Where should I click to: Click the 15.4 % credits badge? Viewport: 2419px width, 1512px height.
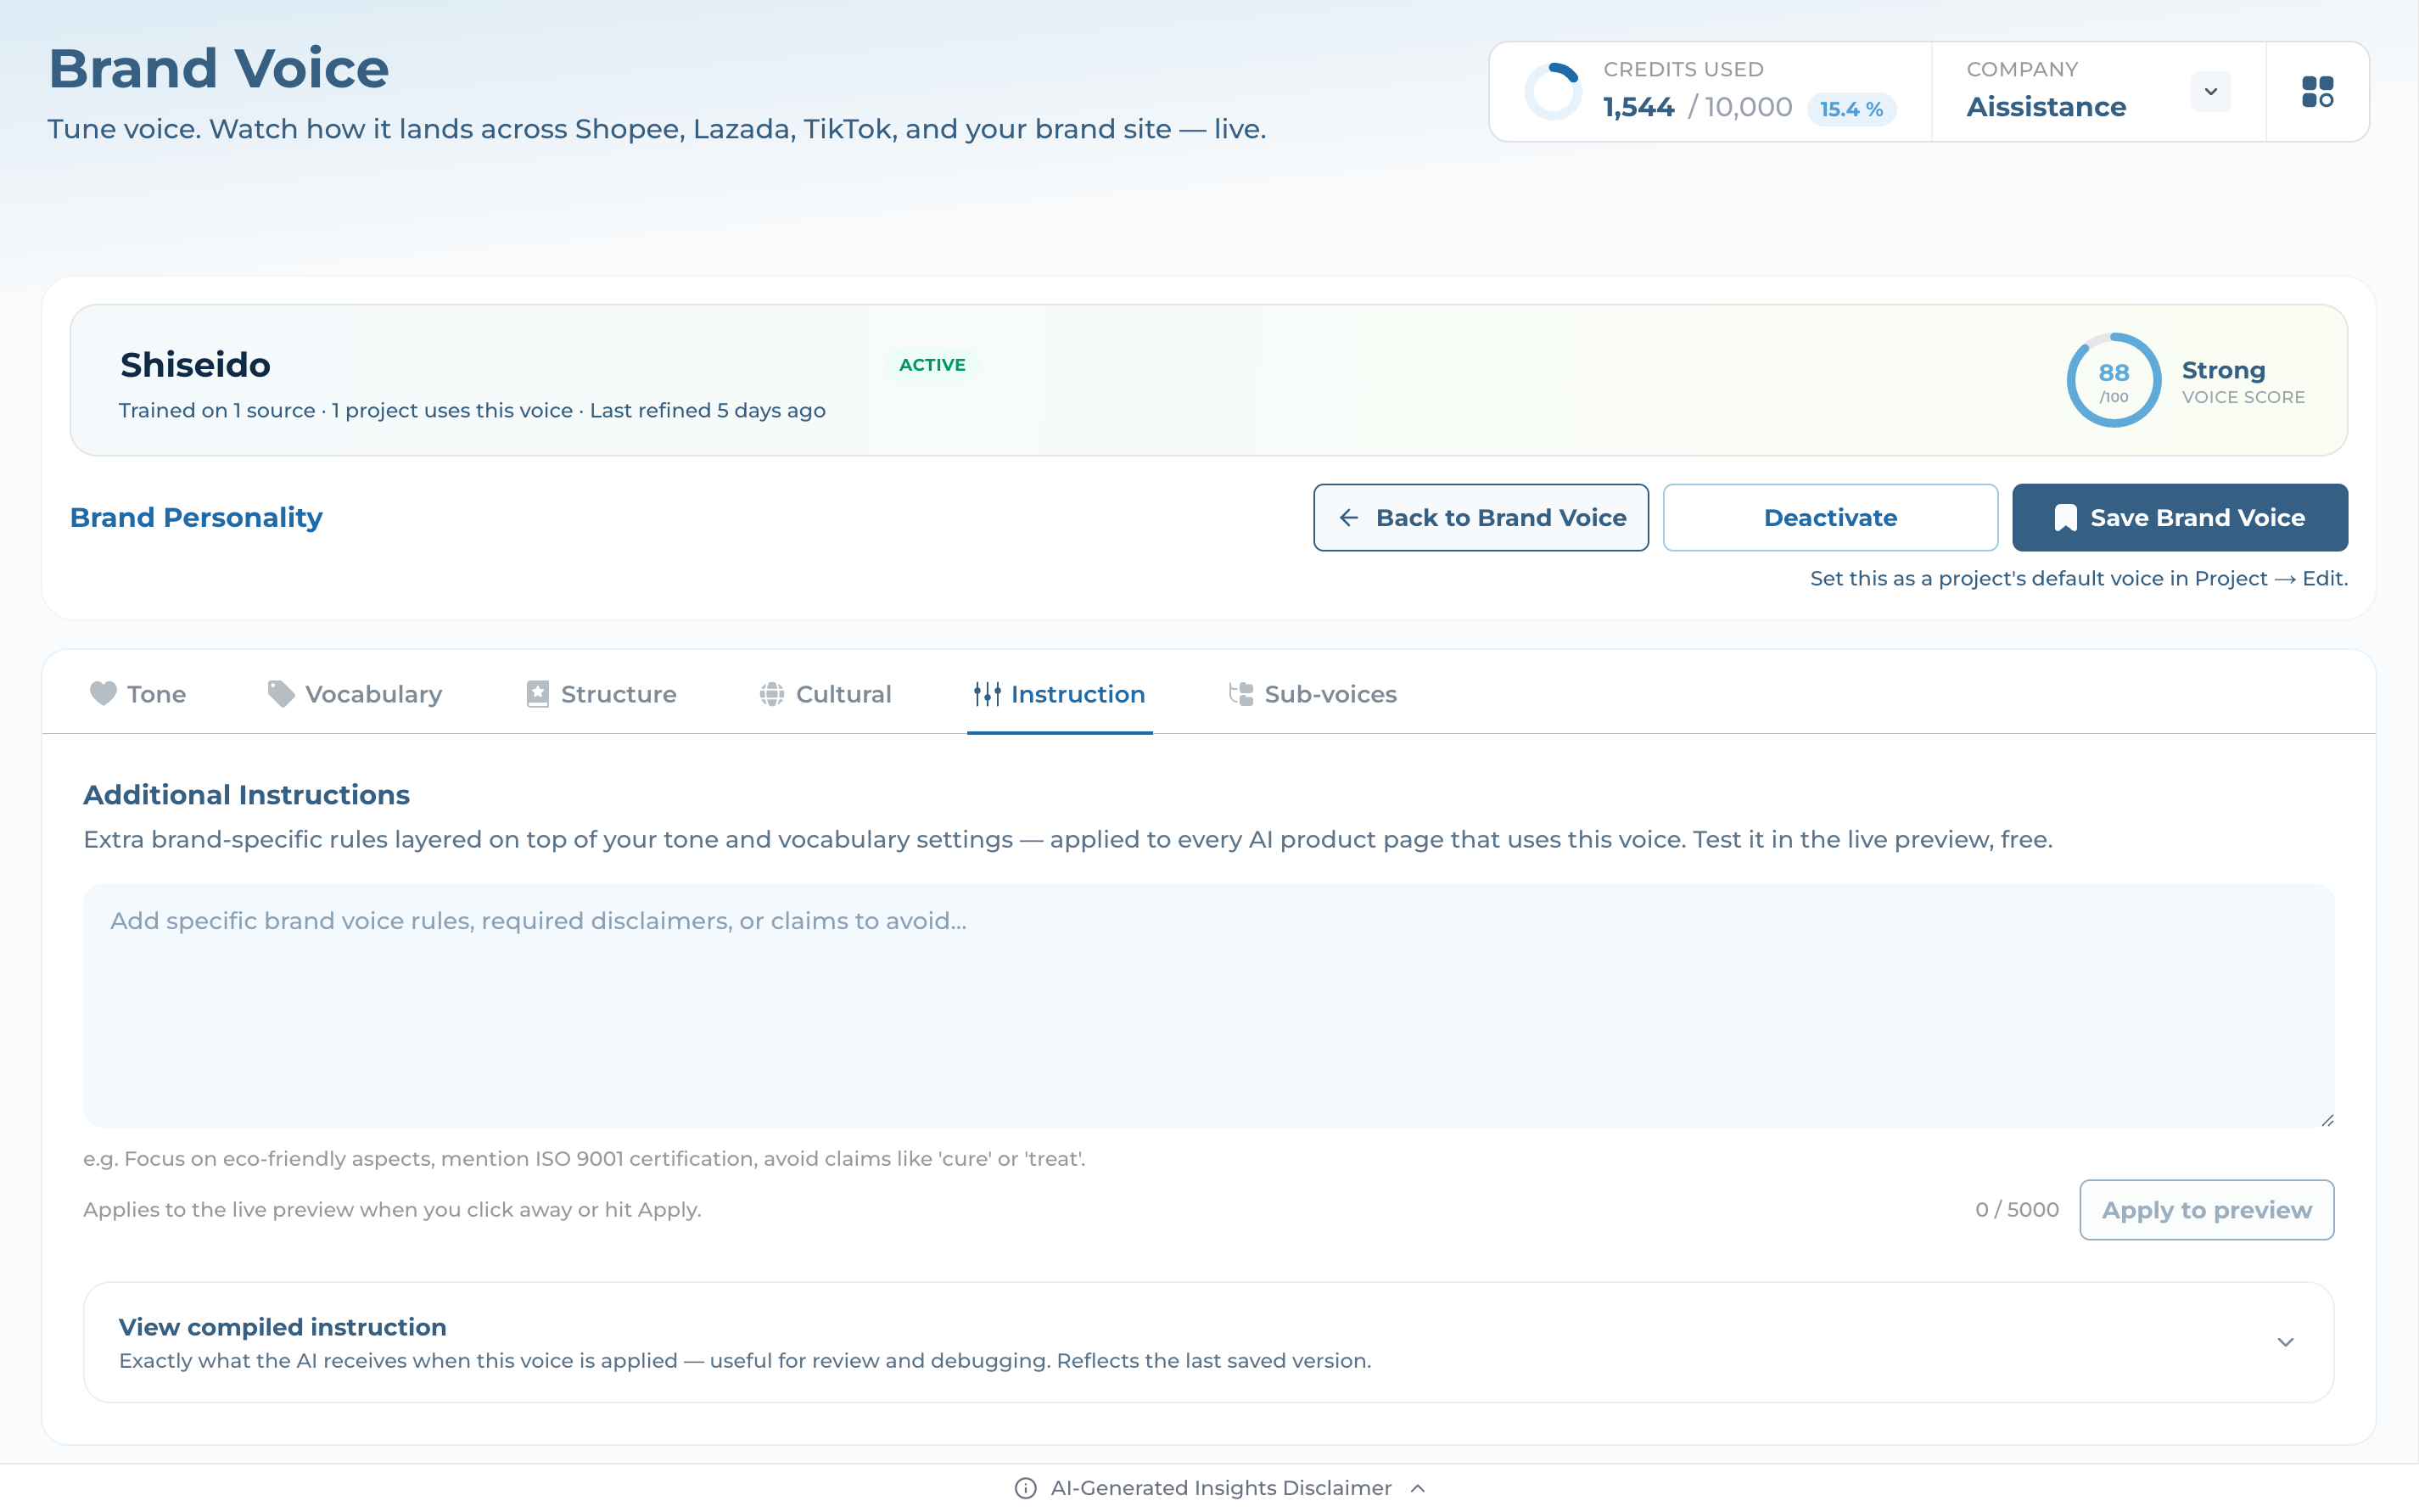pos(1851,109)
